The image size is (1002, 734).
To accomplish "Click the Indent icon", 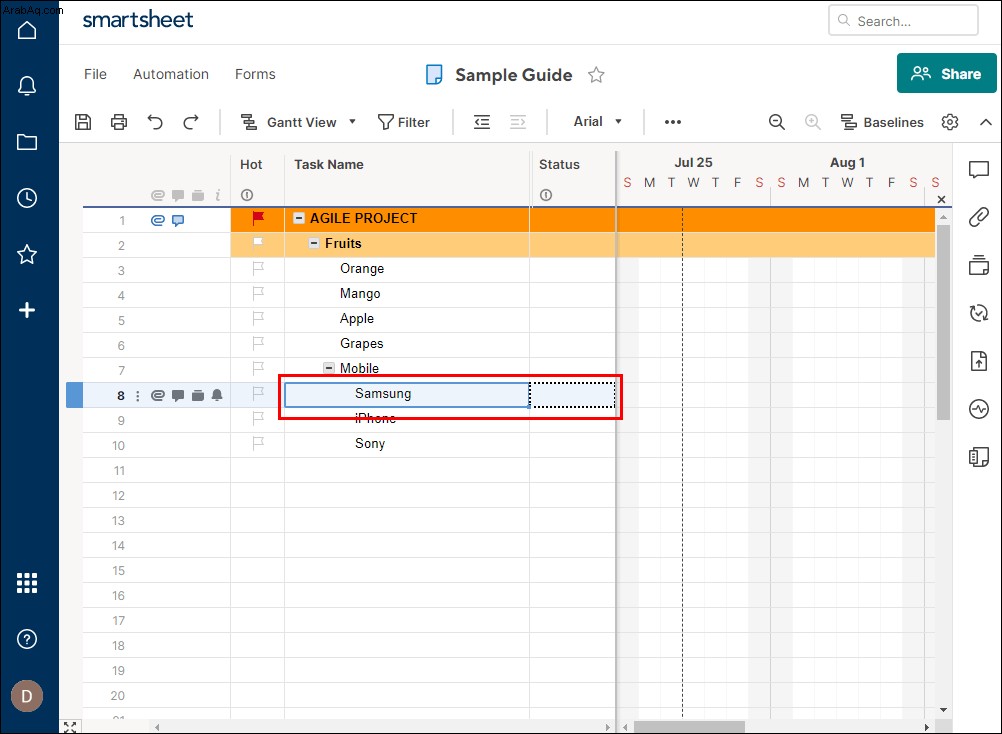I will click(518, 122).
